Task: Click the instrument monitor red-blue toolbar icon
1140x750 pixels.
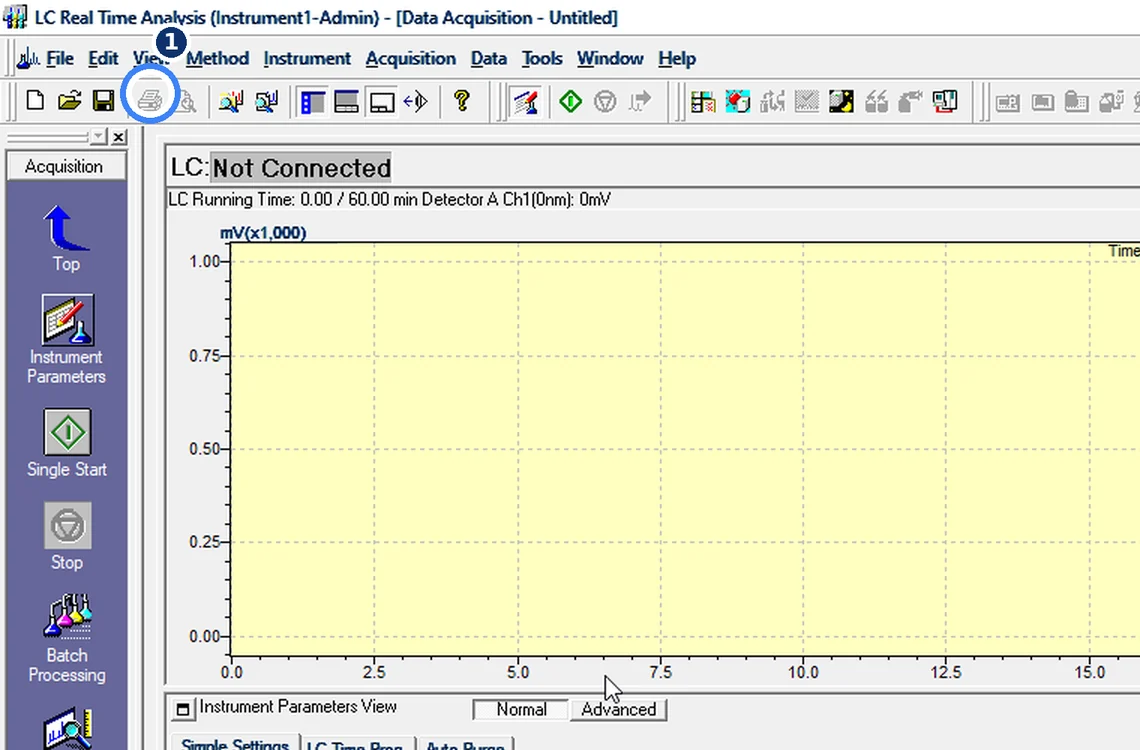Action: (945, 102)
